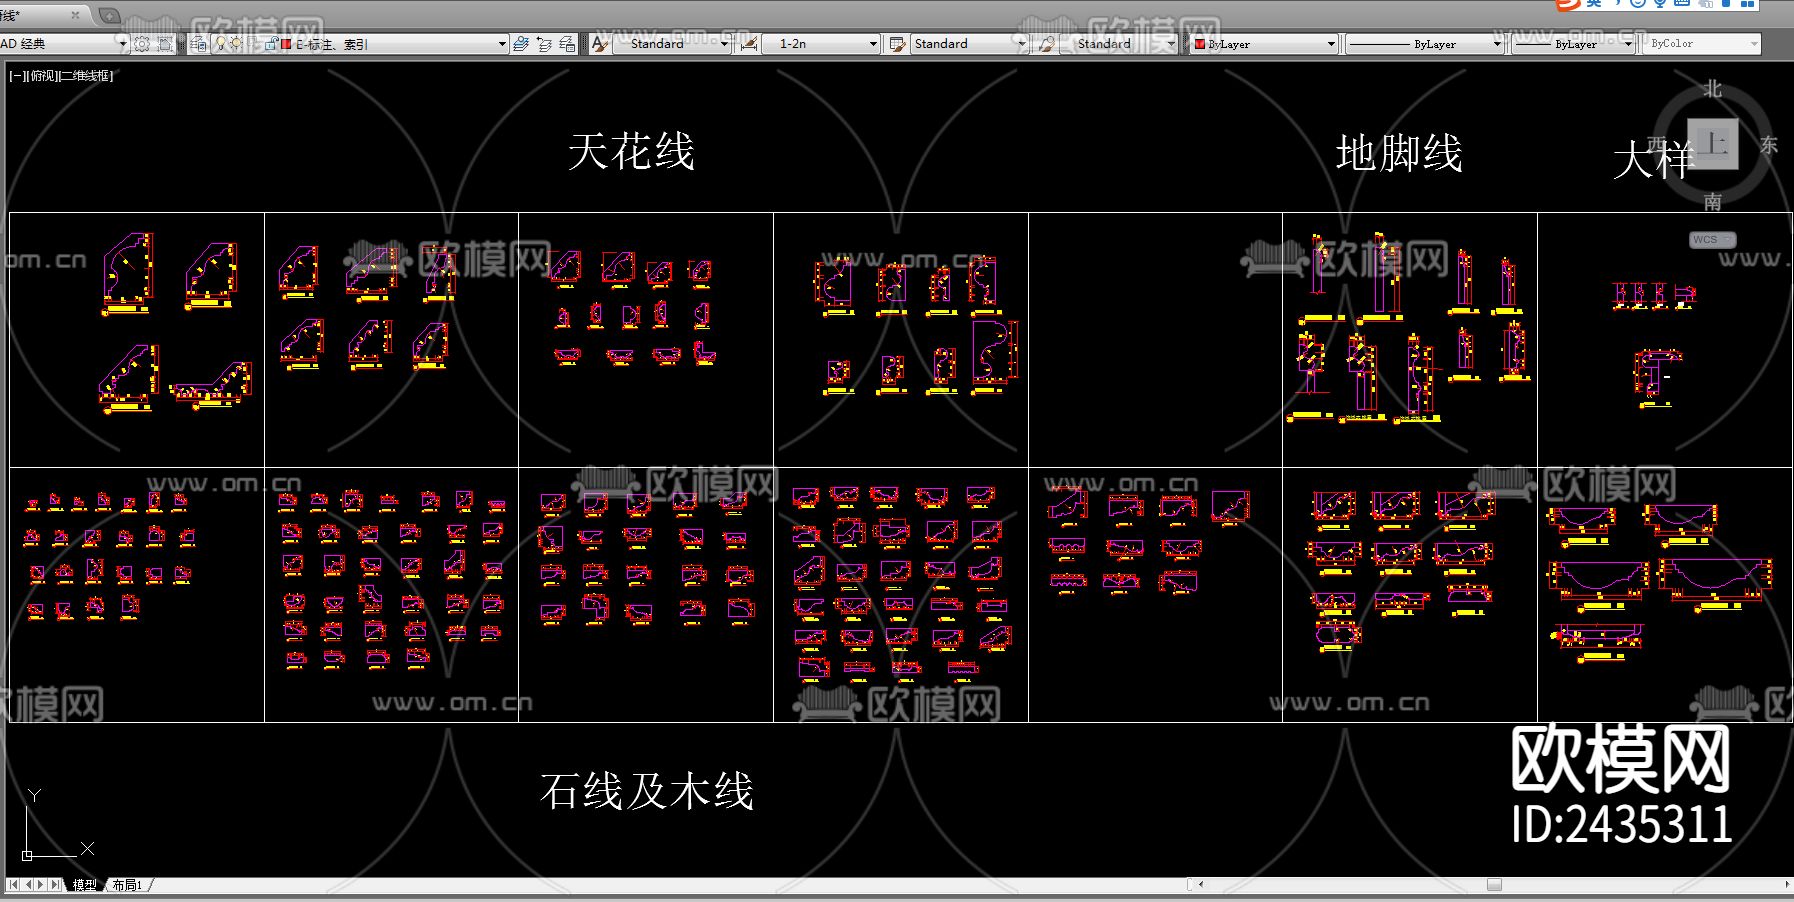Click the red layer color square
The width and height of the screenshot is (1794, 902).
(286, 44)
